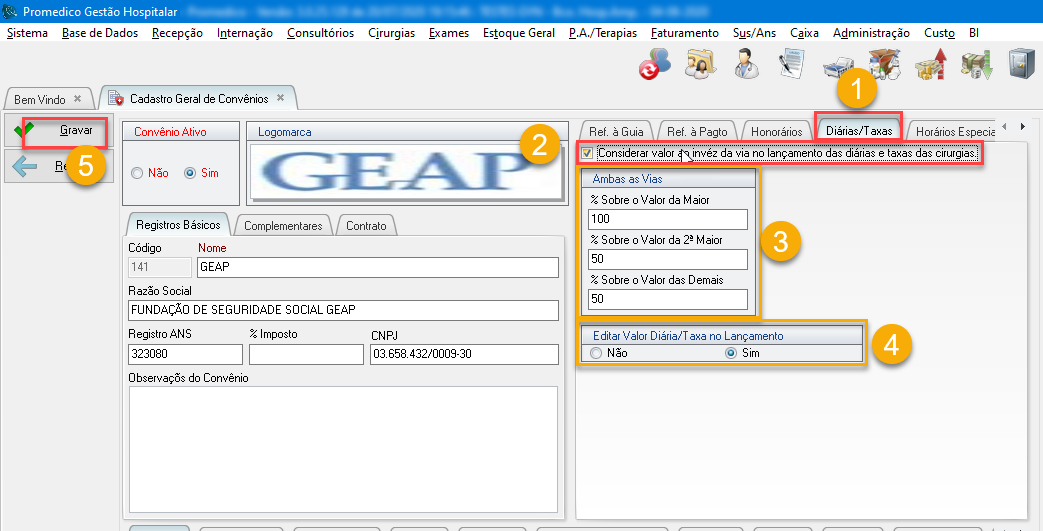The image size is (1043, 531).
Task: Open the document with pen icon
Action: (x=792, y=65)
